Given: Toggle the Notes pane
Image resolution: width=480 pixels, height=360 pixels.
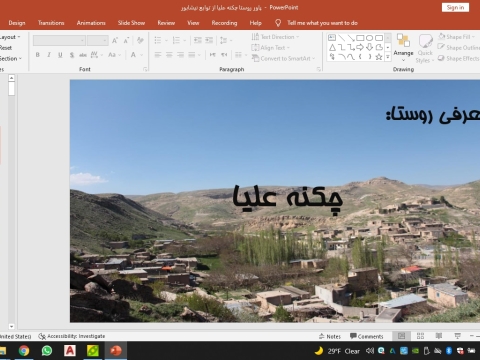Looking at the screenshot, I should tap(330, 336).
